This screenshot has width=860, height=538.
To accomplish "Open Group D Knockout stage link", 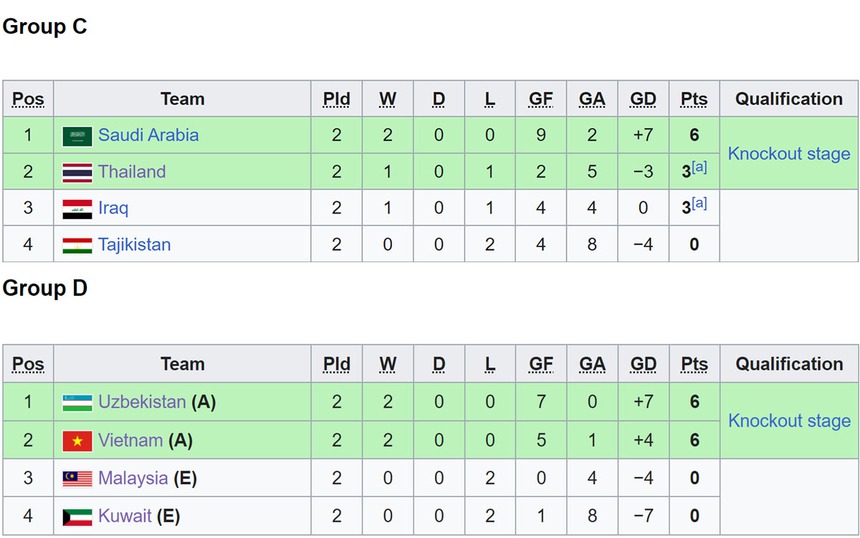I will 788,421.
